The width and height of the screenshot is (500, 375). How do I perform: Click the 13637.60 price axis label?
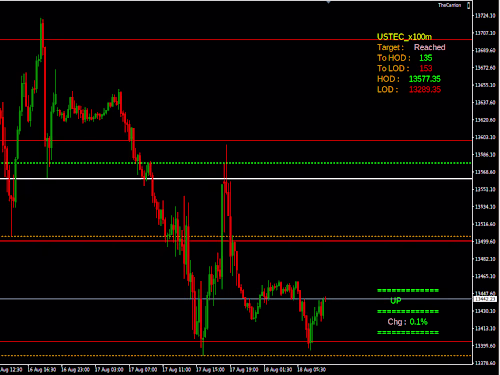(x=485, y=102)
